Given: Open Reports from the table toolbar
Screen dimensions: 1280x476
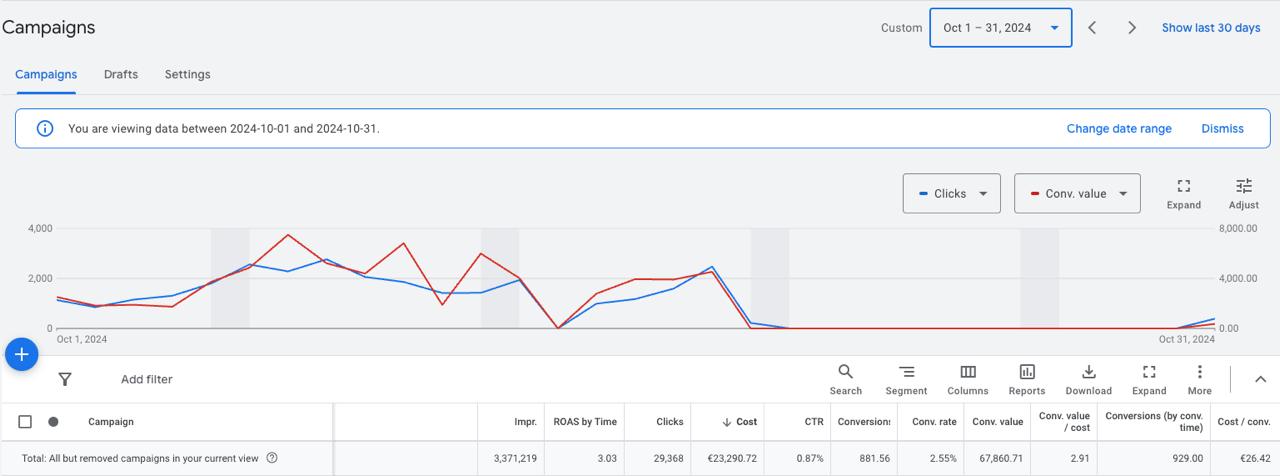Looking at the screenshot, I should (1026, 379).
